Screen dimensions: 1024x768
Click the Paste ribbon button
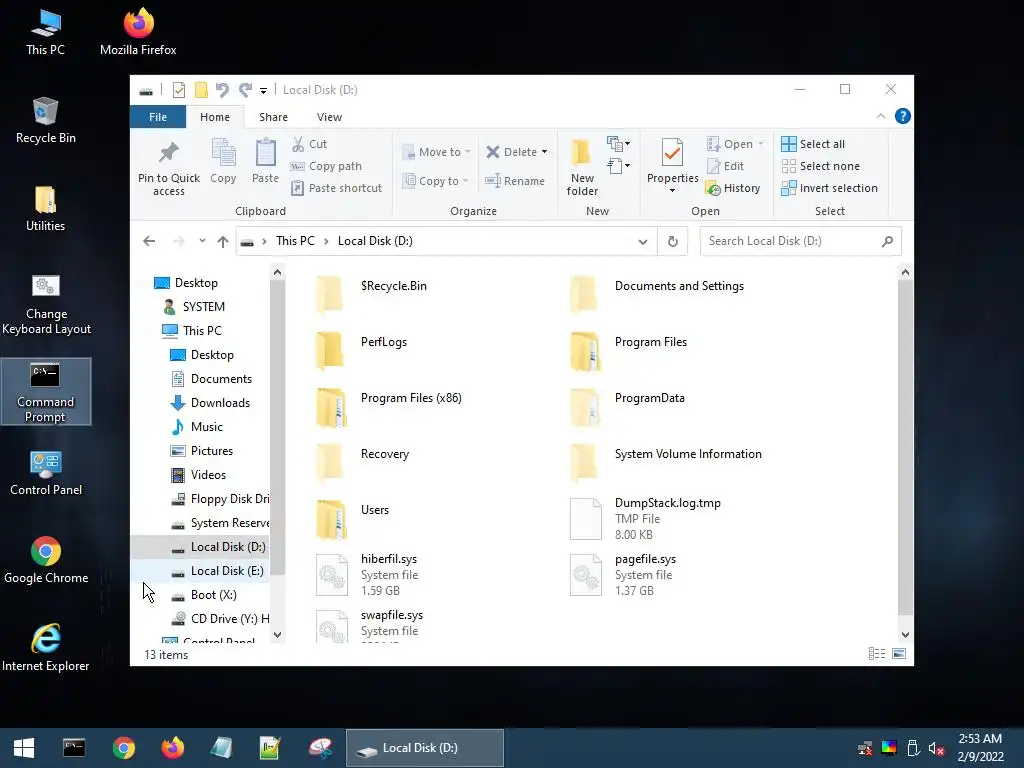pyautogui.click(x=265, y=161)
